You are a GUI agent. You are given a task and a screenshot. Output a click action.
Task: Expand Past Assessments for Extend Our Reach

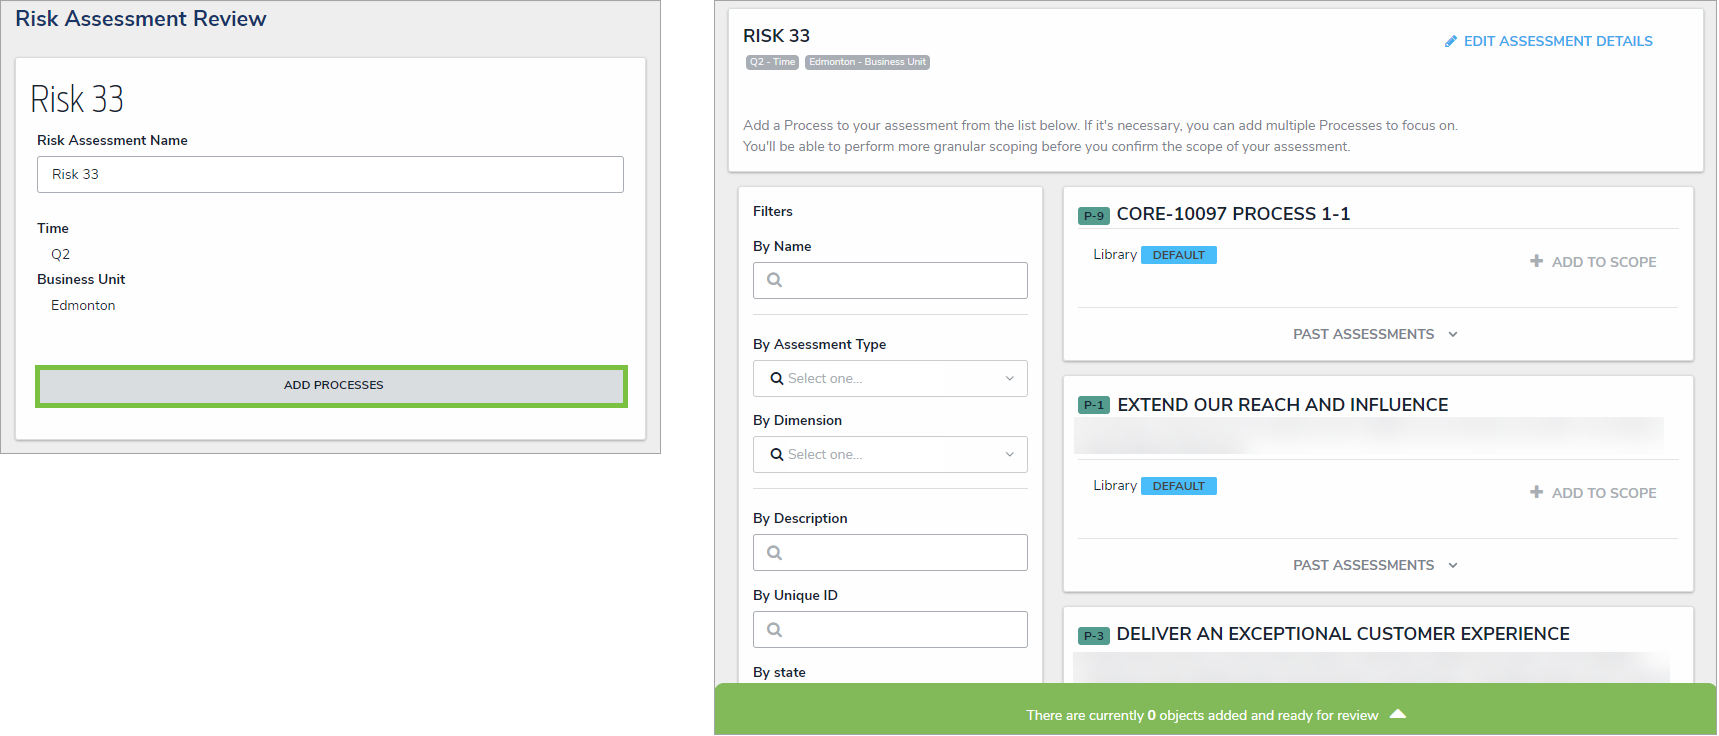(x=1375, y=565)
